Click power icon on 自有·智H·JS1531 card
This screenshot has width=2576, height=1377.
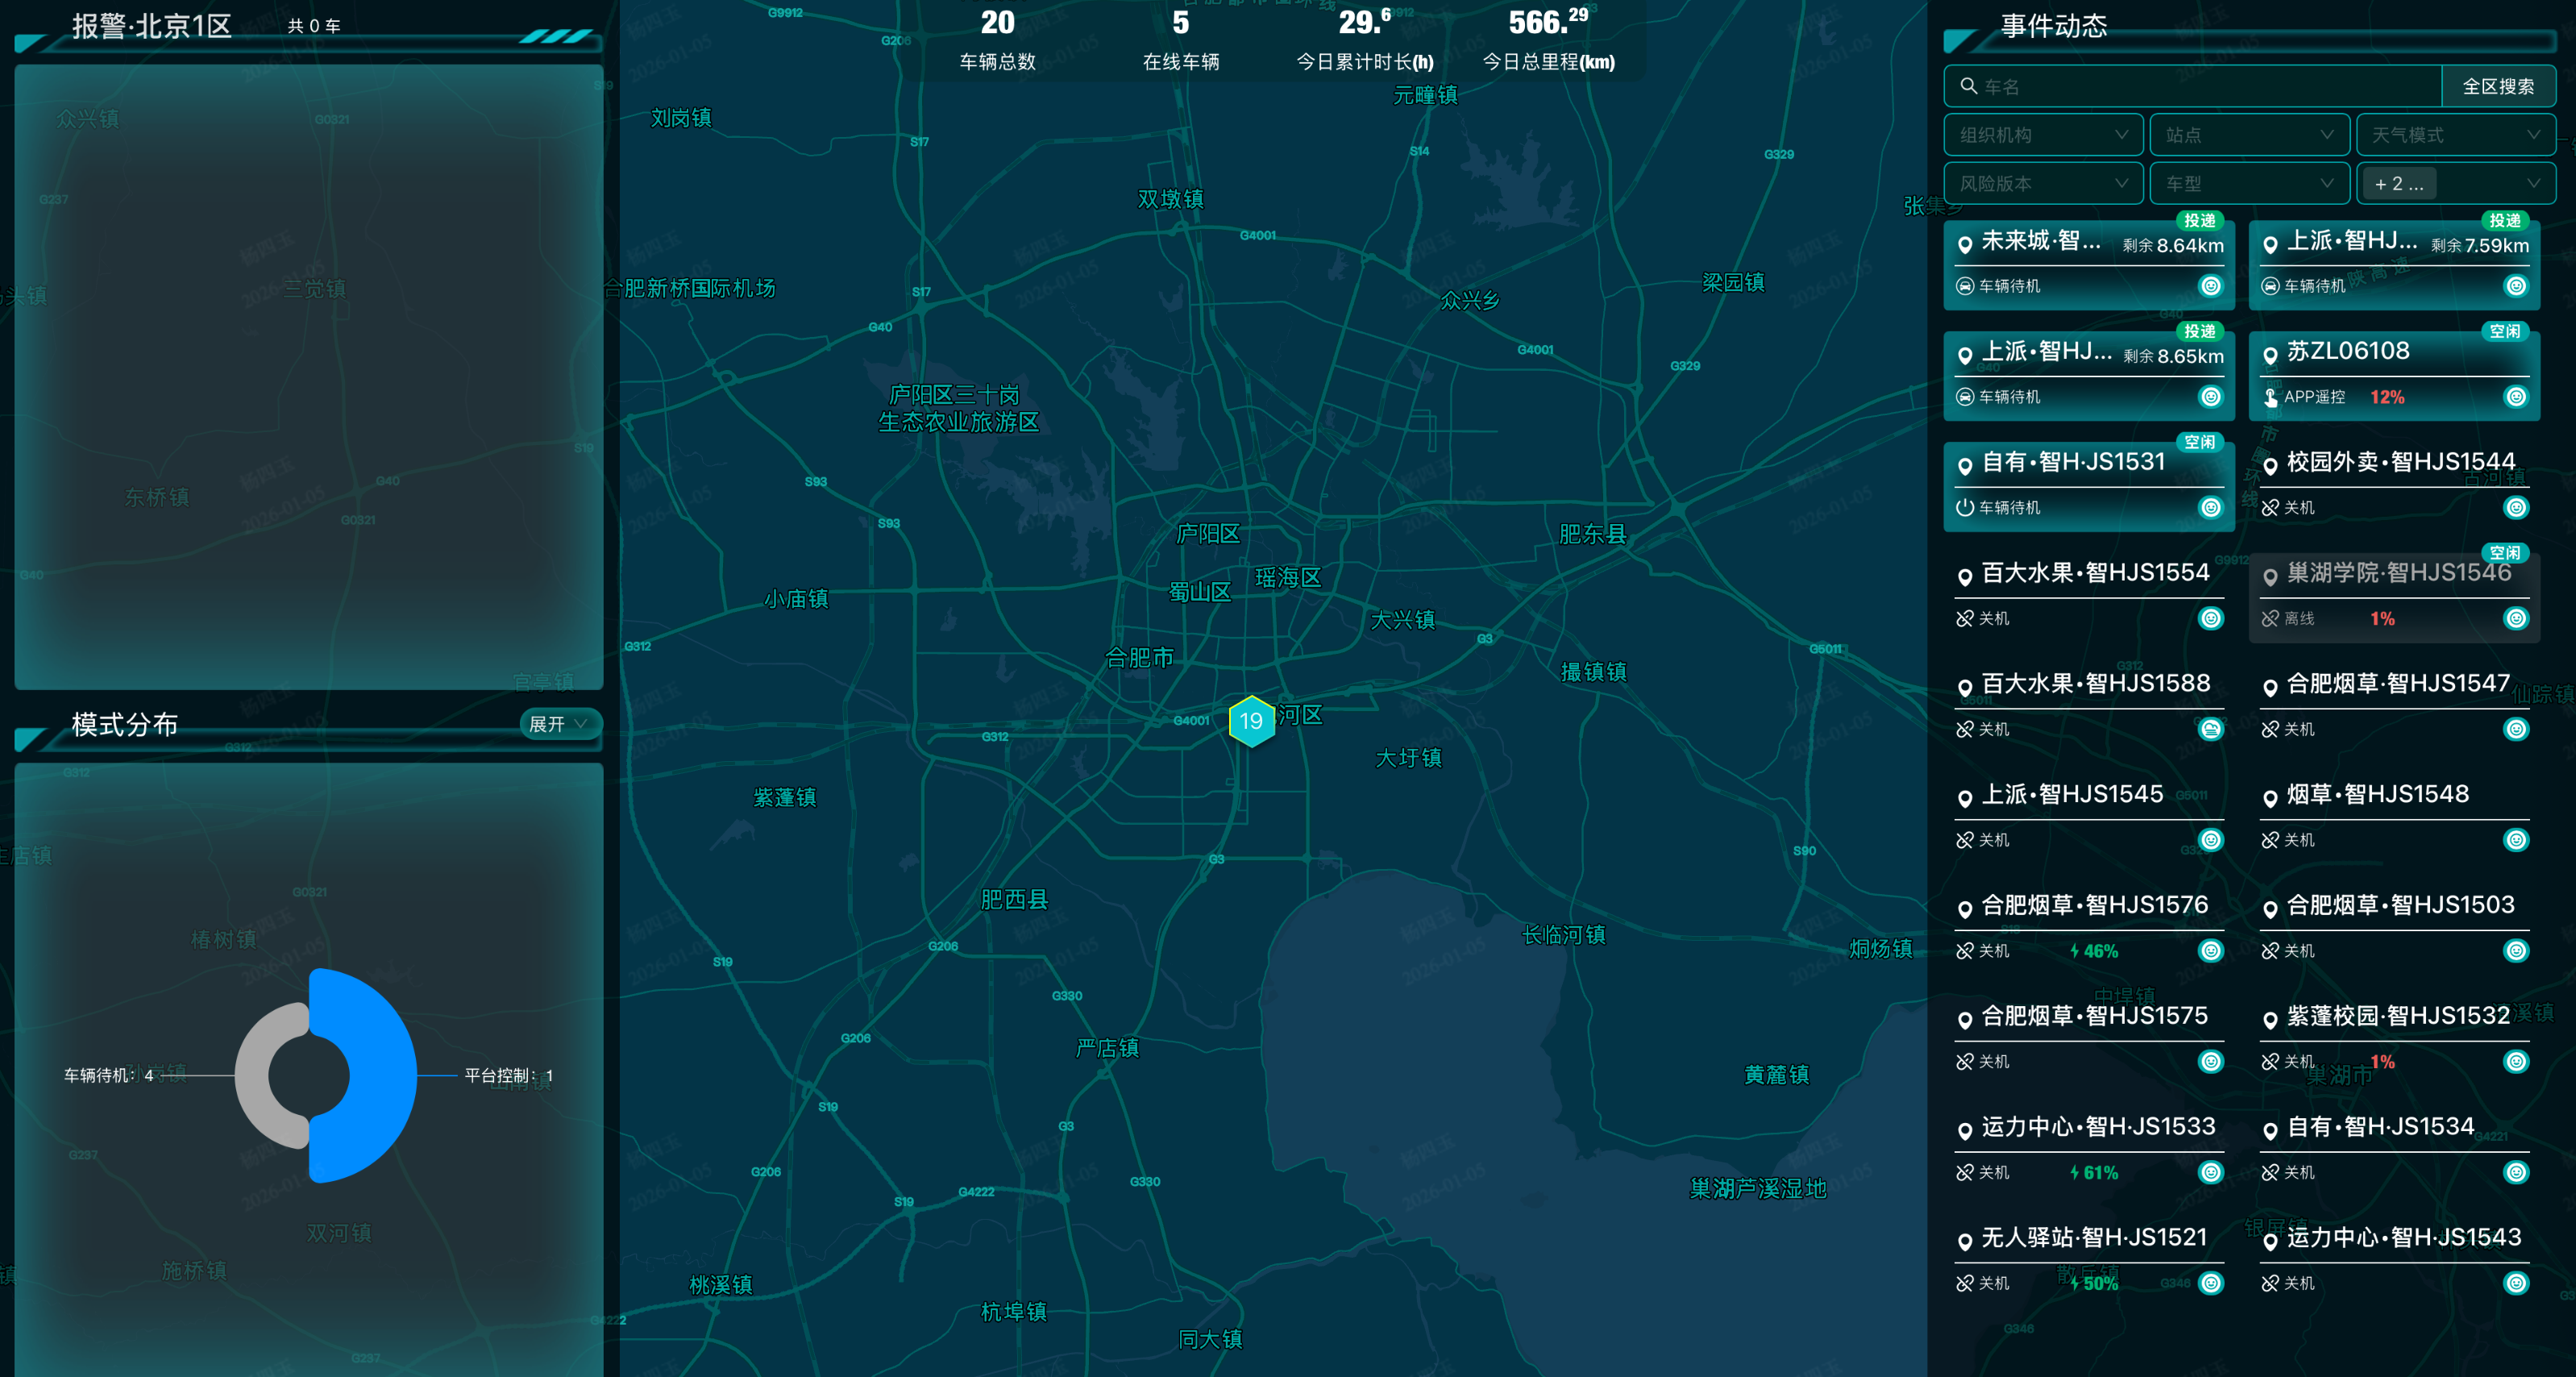tap(1964, 508)
